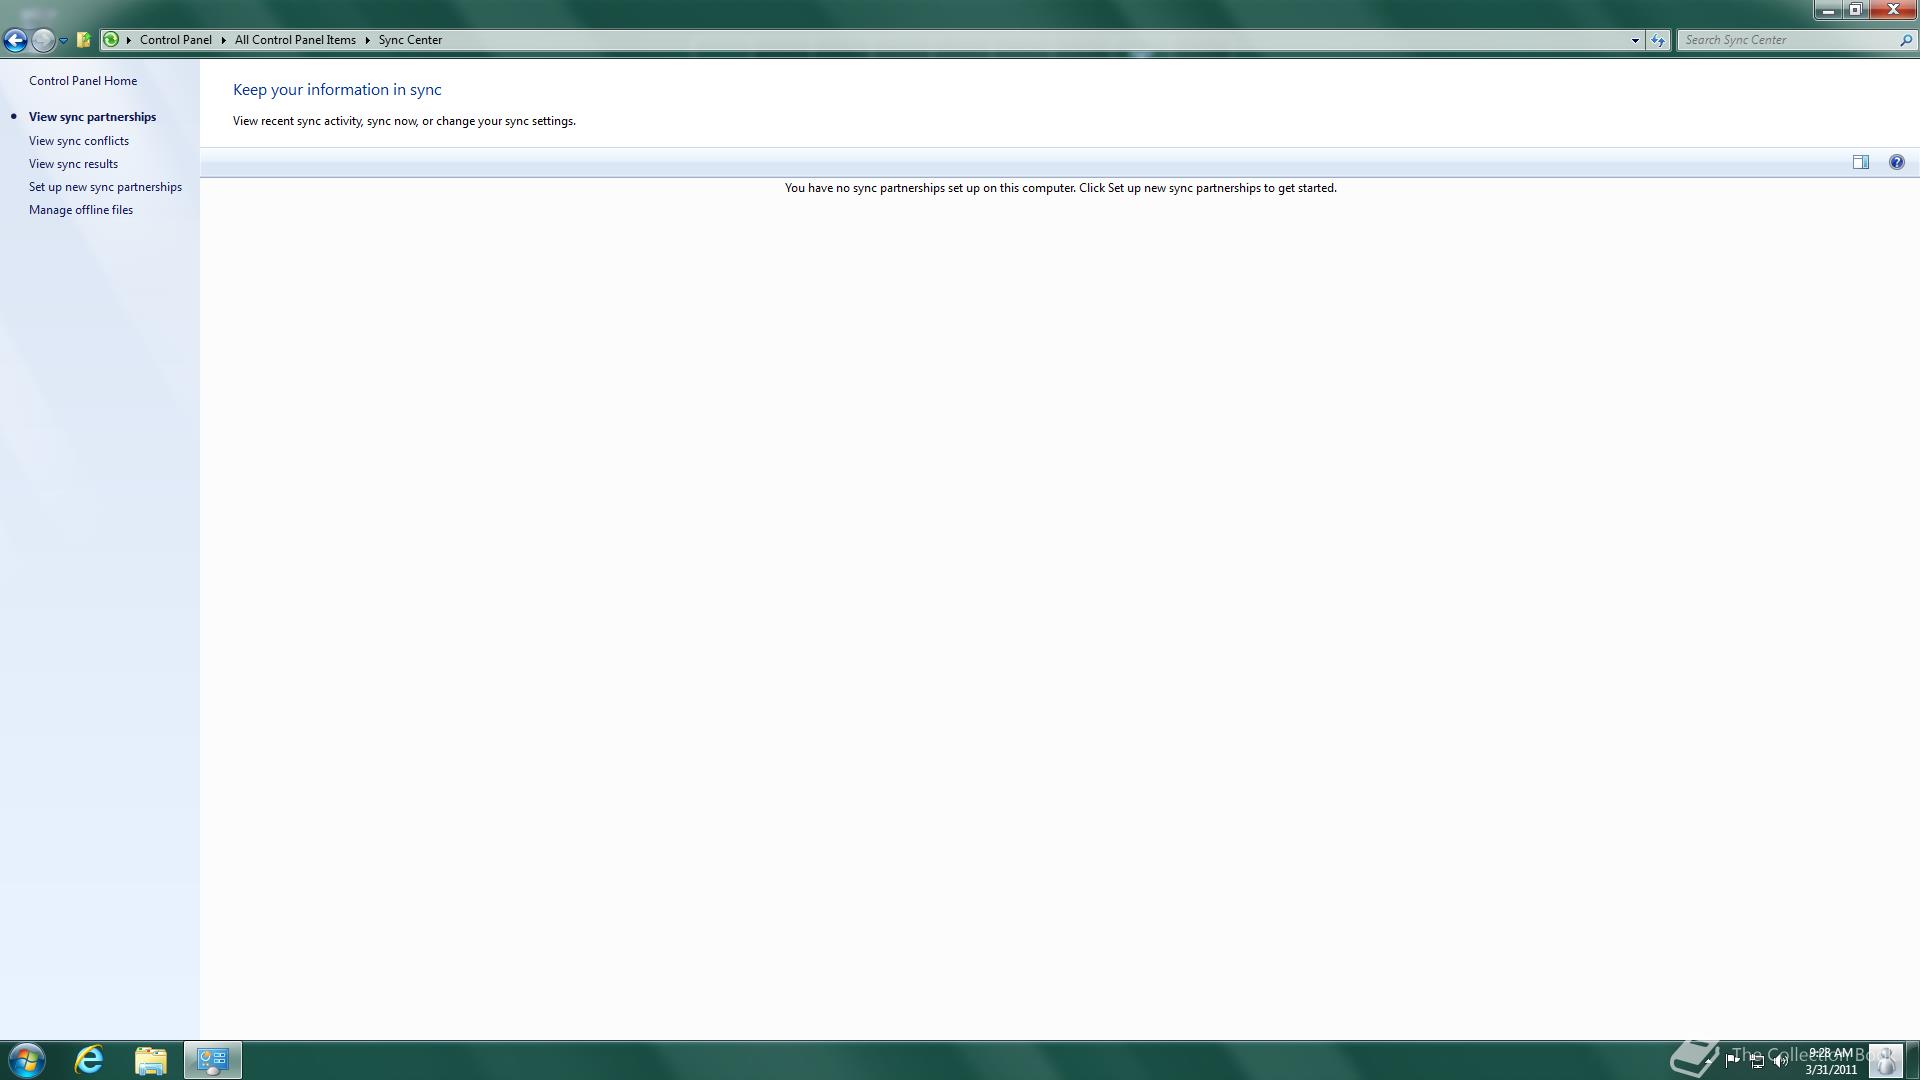Open the help question mark icon
This screenshot has width=1920, height=1080.
1896,162
